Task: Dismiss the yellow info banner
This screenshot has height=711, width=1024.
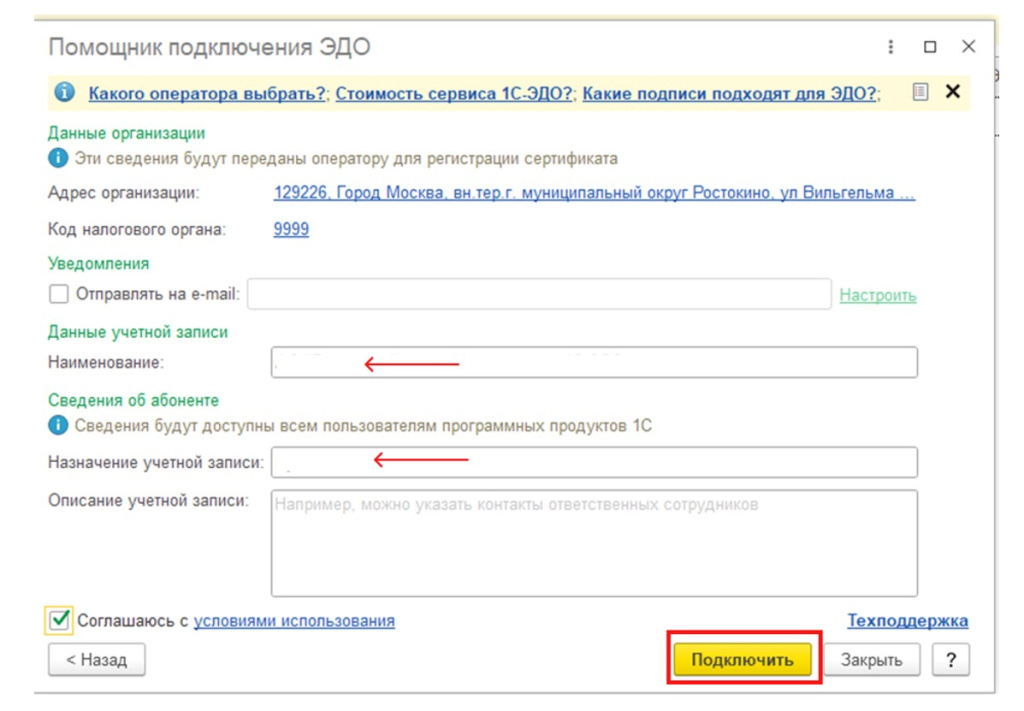Action: click(953, 92)
